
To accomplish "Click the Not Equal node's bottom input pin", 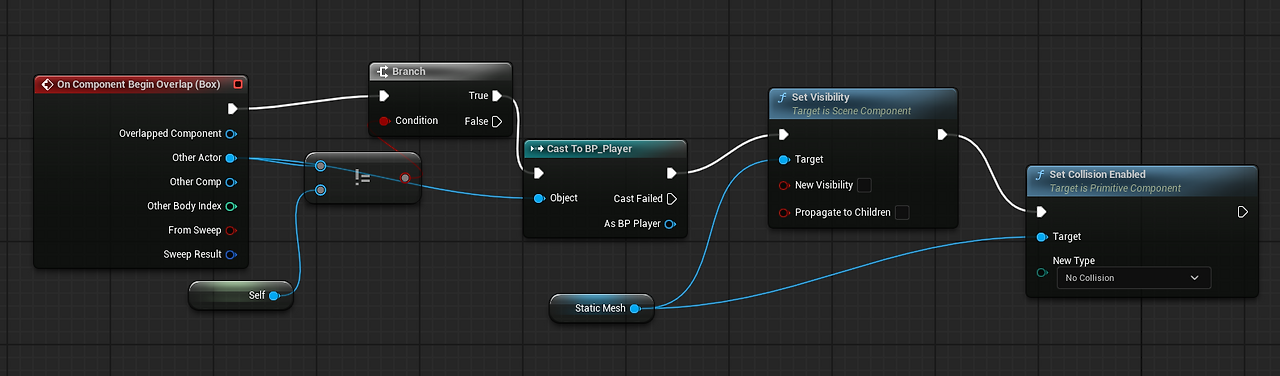I will [x=320, y=190].
